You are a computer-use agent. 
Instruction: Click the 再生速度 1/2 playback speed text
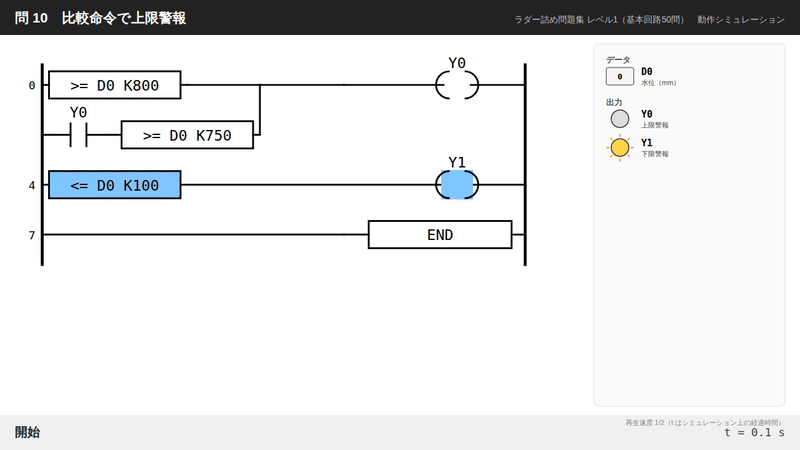[x=645, y=422]
